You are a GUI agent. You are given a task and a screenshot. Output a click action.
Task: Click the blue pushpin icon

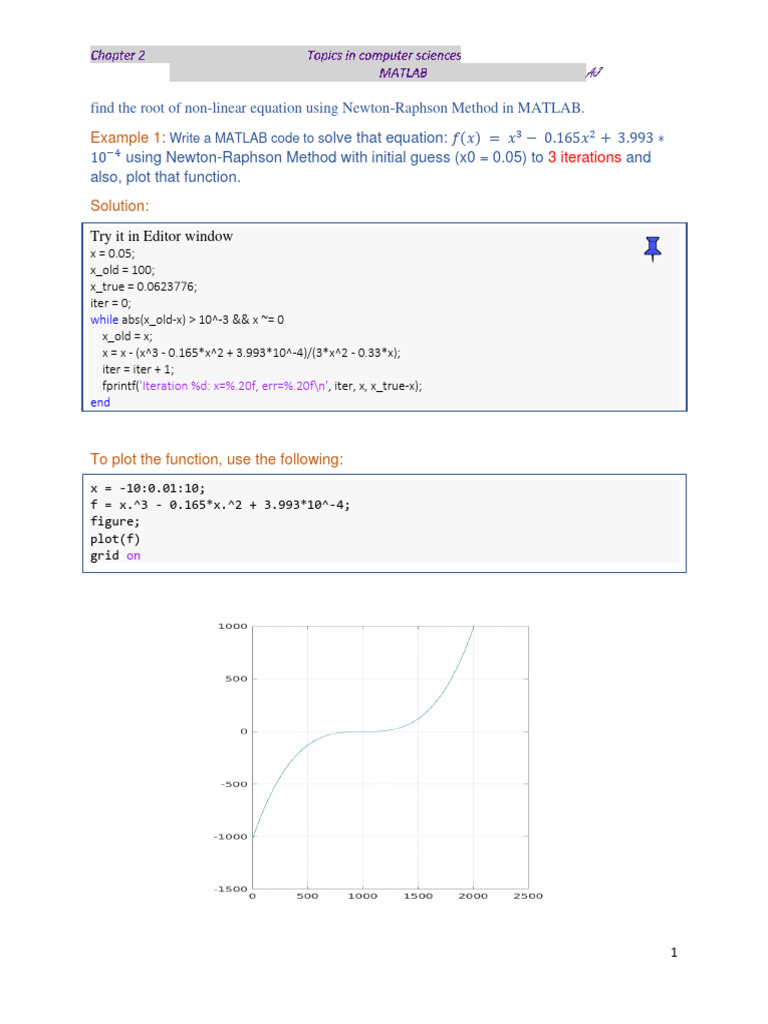pos(652,248)
